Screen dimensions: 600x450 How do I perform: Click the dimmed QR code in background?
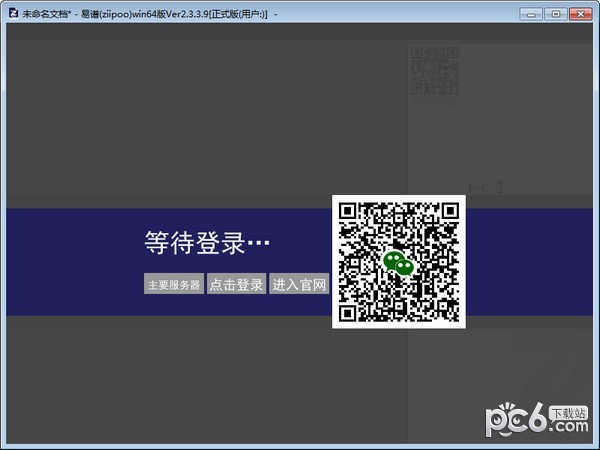[x=435, y=70]
